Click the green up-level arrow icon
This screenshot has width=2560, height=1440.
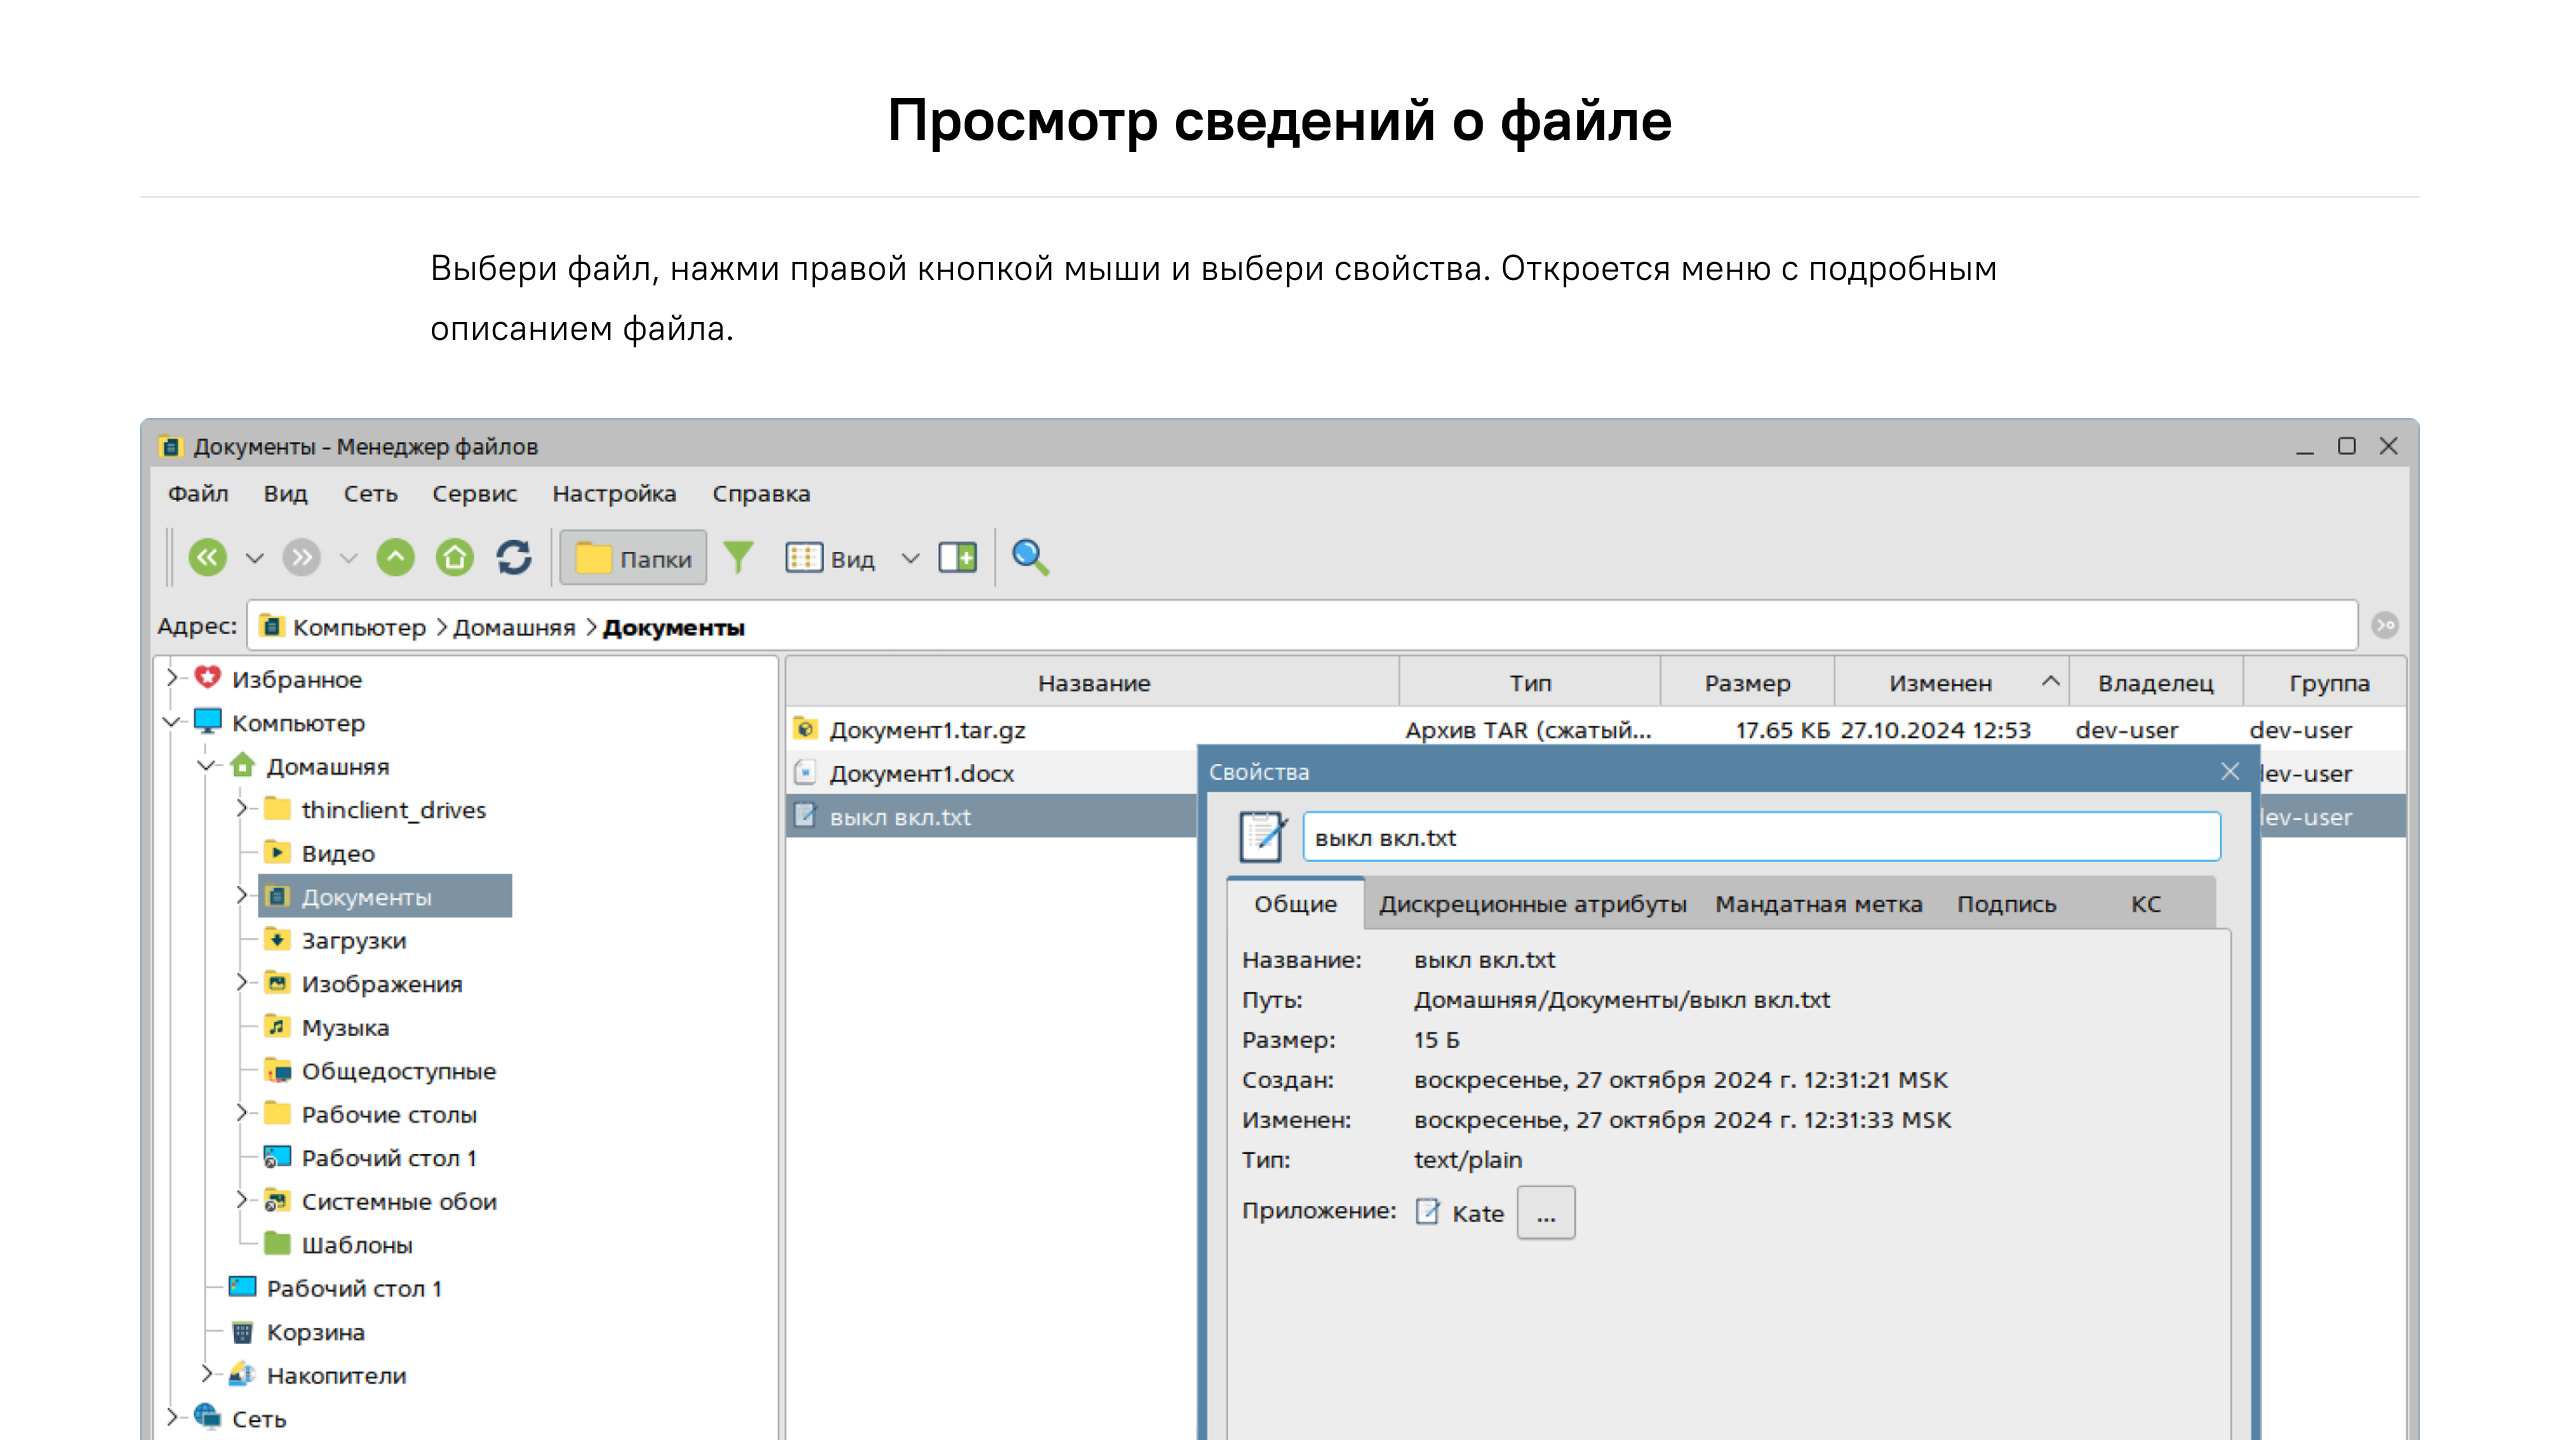395,557
